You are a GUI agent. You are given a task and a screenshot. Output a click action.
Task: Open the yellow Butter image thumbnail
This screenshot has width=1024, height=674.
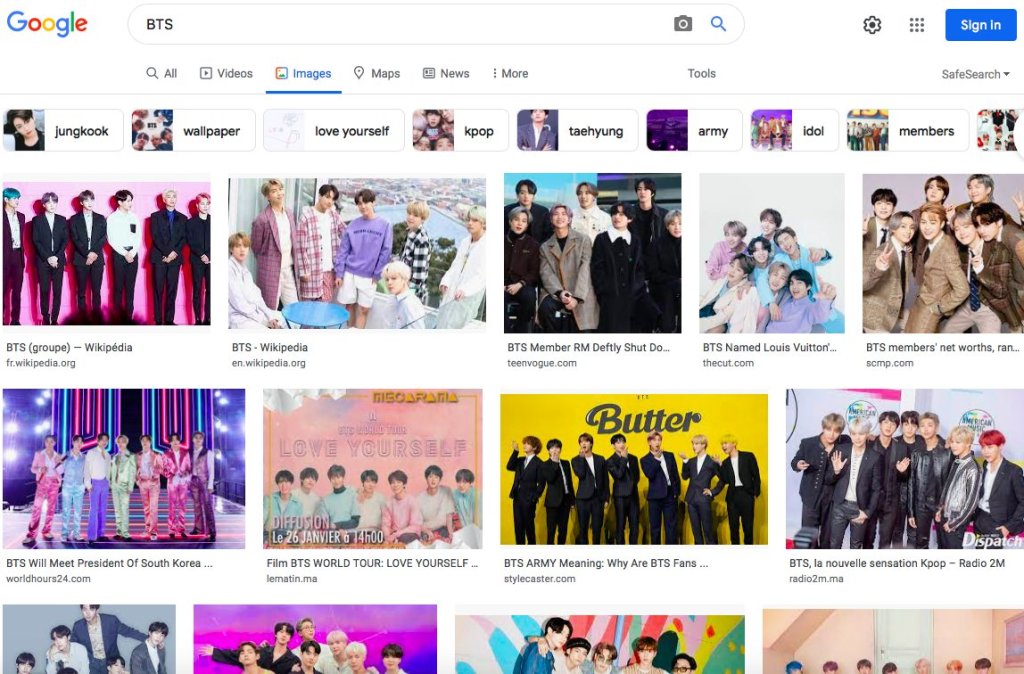pos(634,469)
